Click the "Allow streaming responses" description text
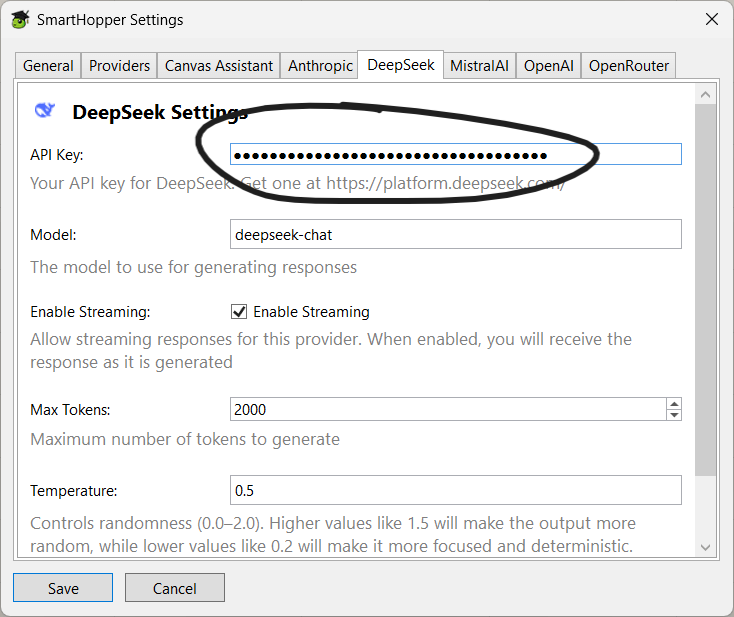This screenshot has height=617, width=734. pos(331,351)
